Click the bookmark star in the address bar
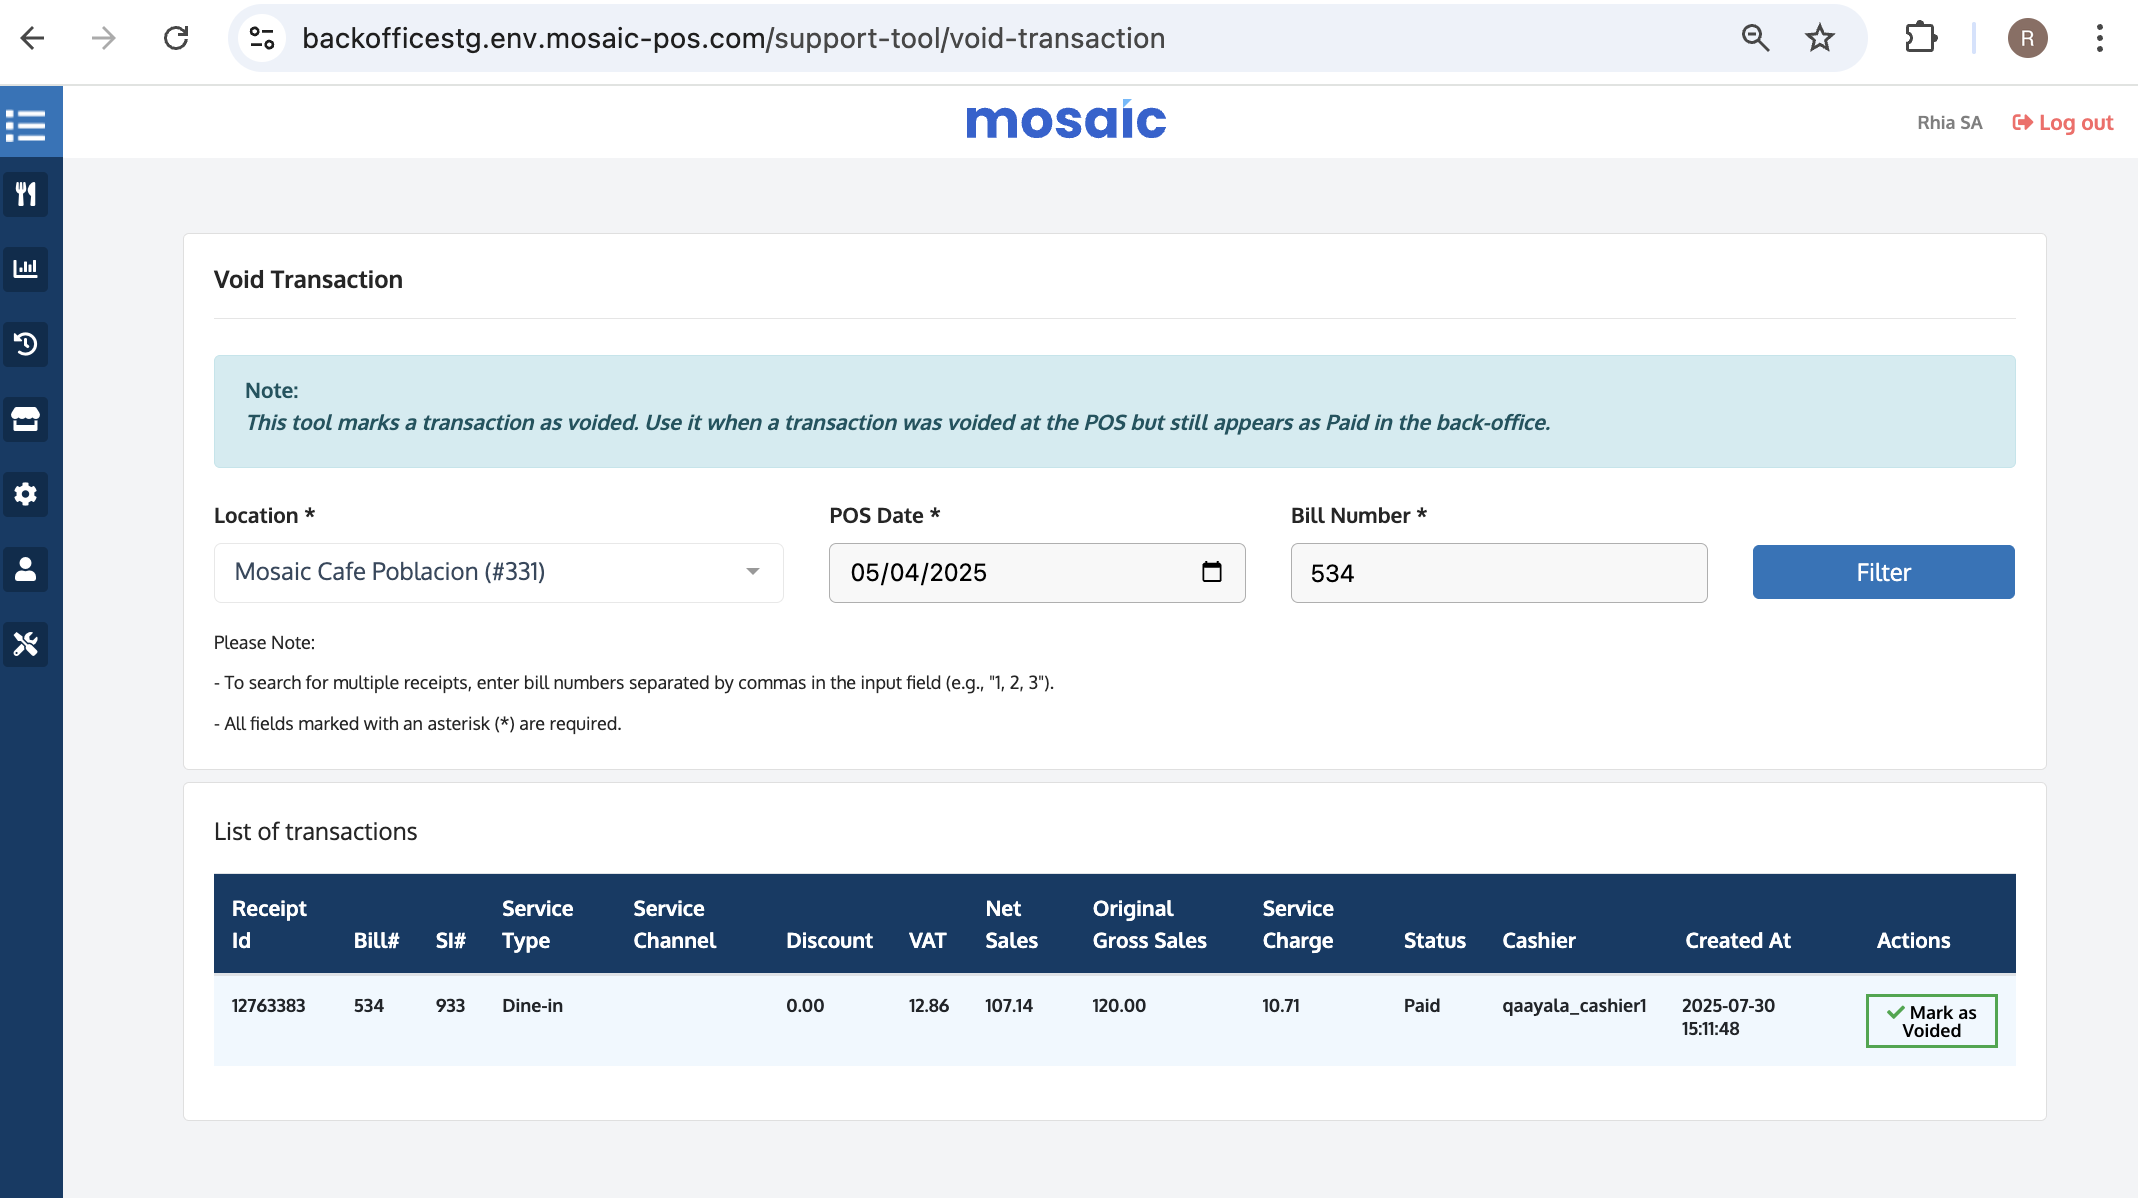This screenshot has width=2138, height=1198. tap(1820, 37)
